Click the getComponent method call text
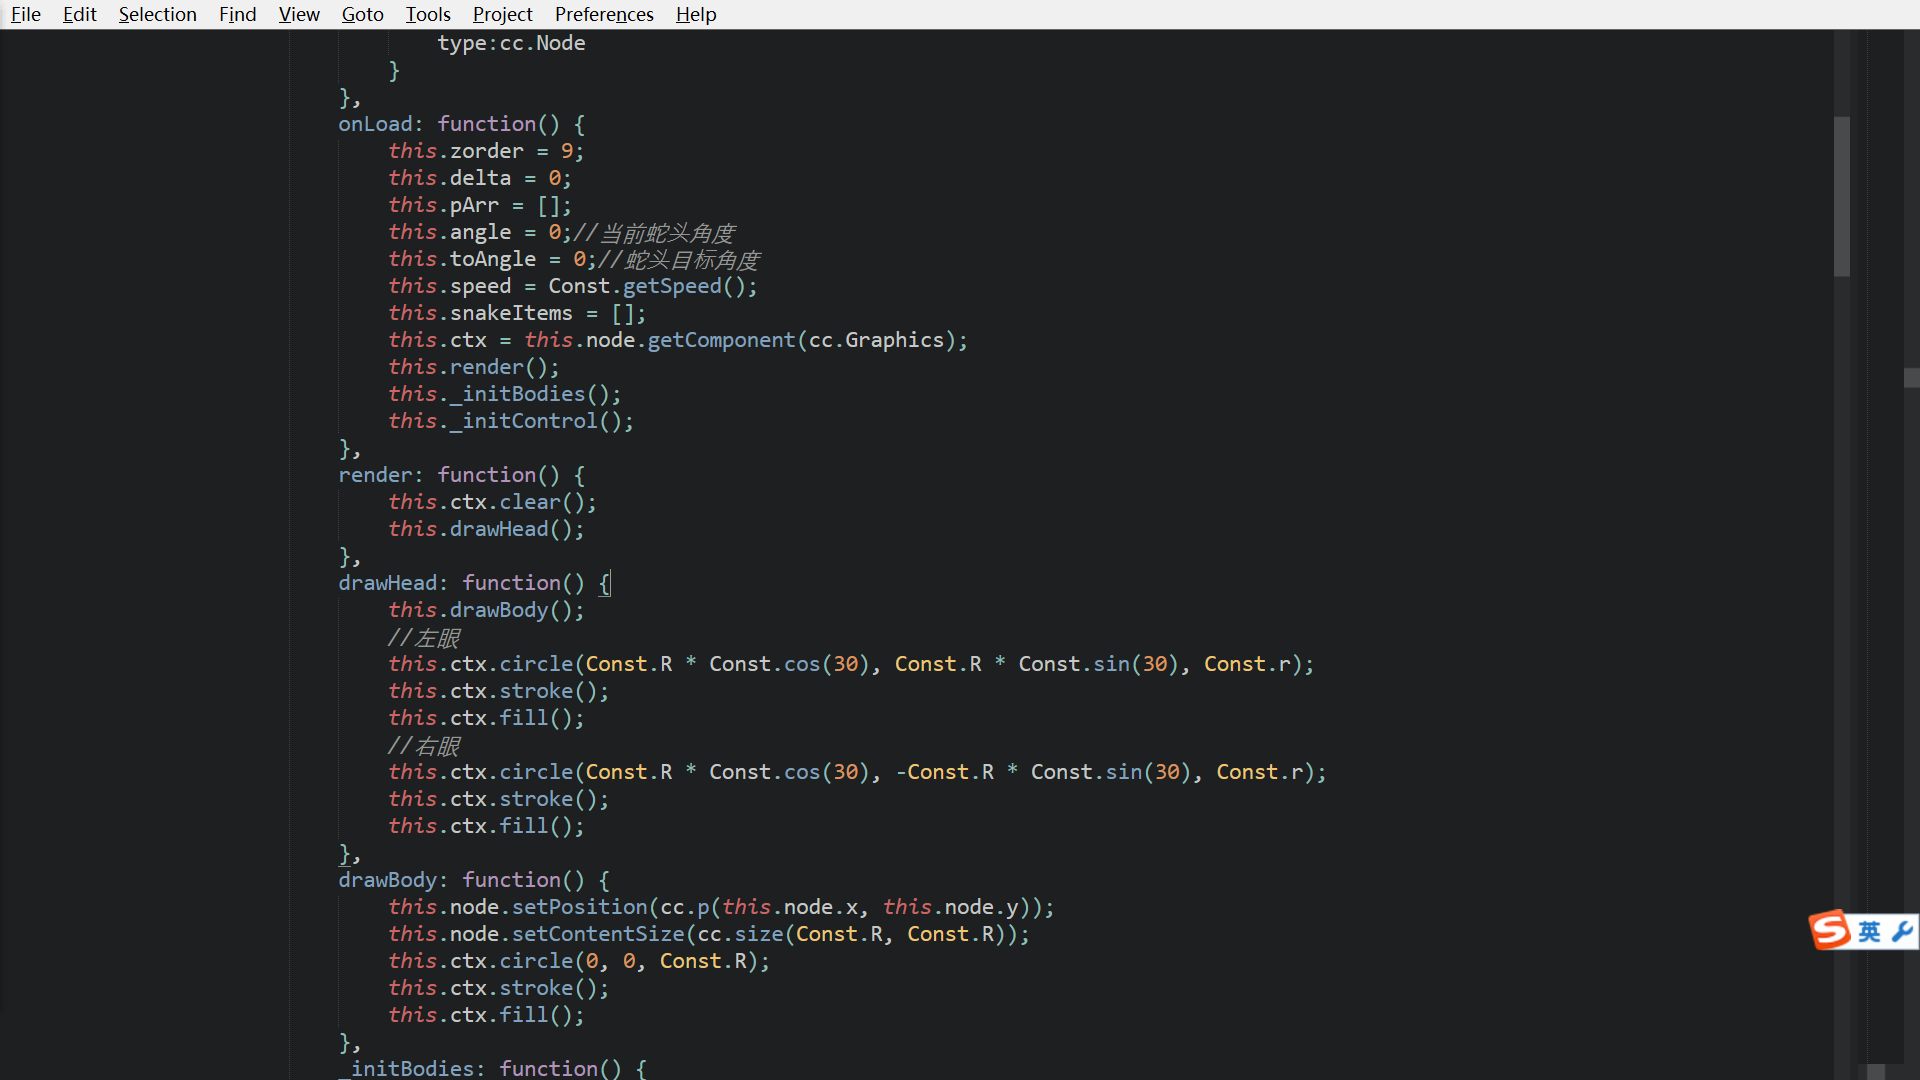1920x1080 pixels. point(721,340)
